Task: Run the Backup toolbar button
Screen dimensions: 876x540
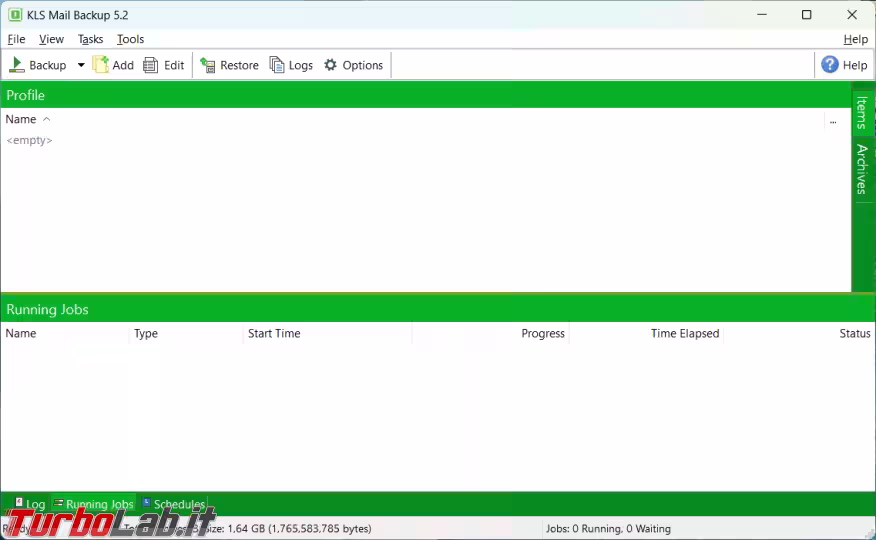Action: [x=38, y=65]
